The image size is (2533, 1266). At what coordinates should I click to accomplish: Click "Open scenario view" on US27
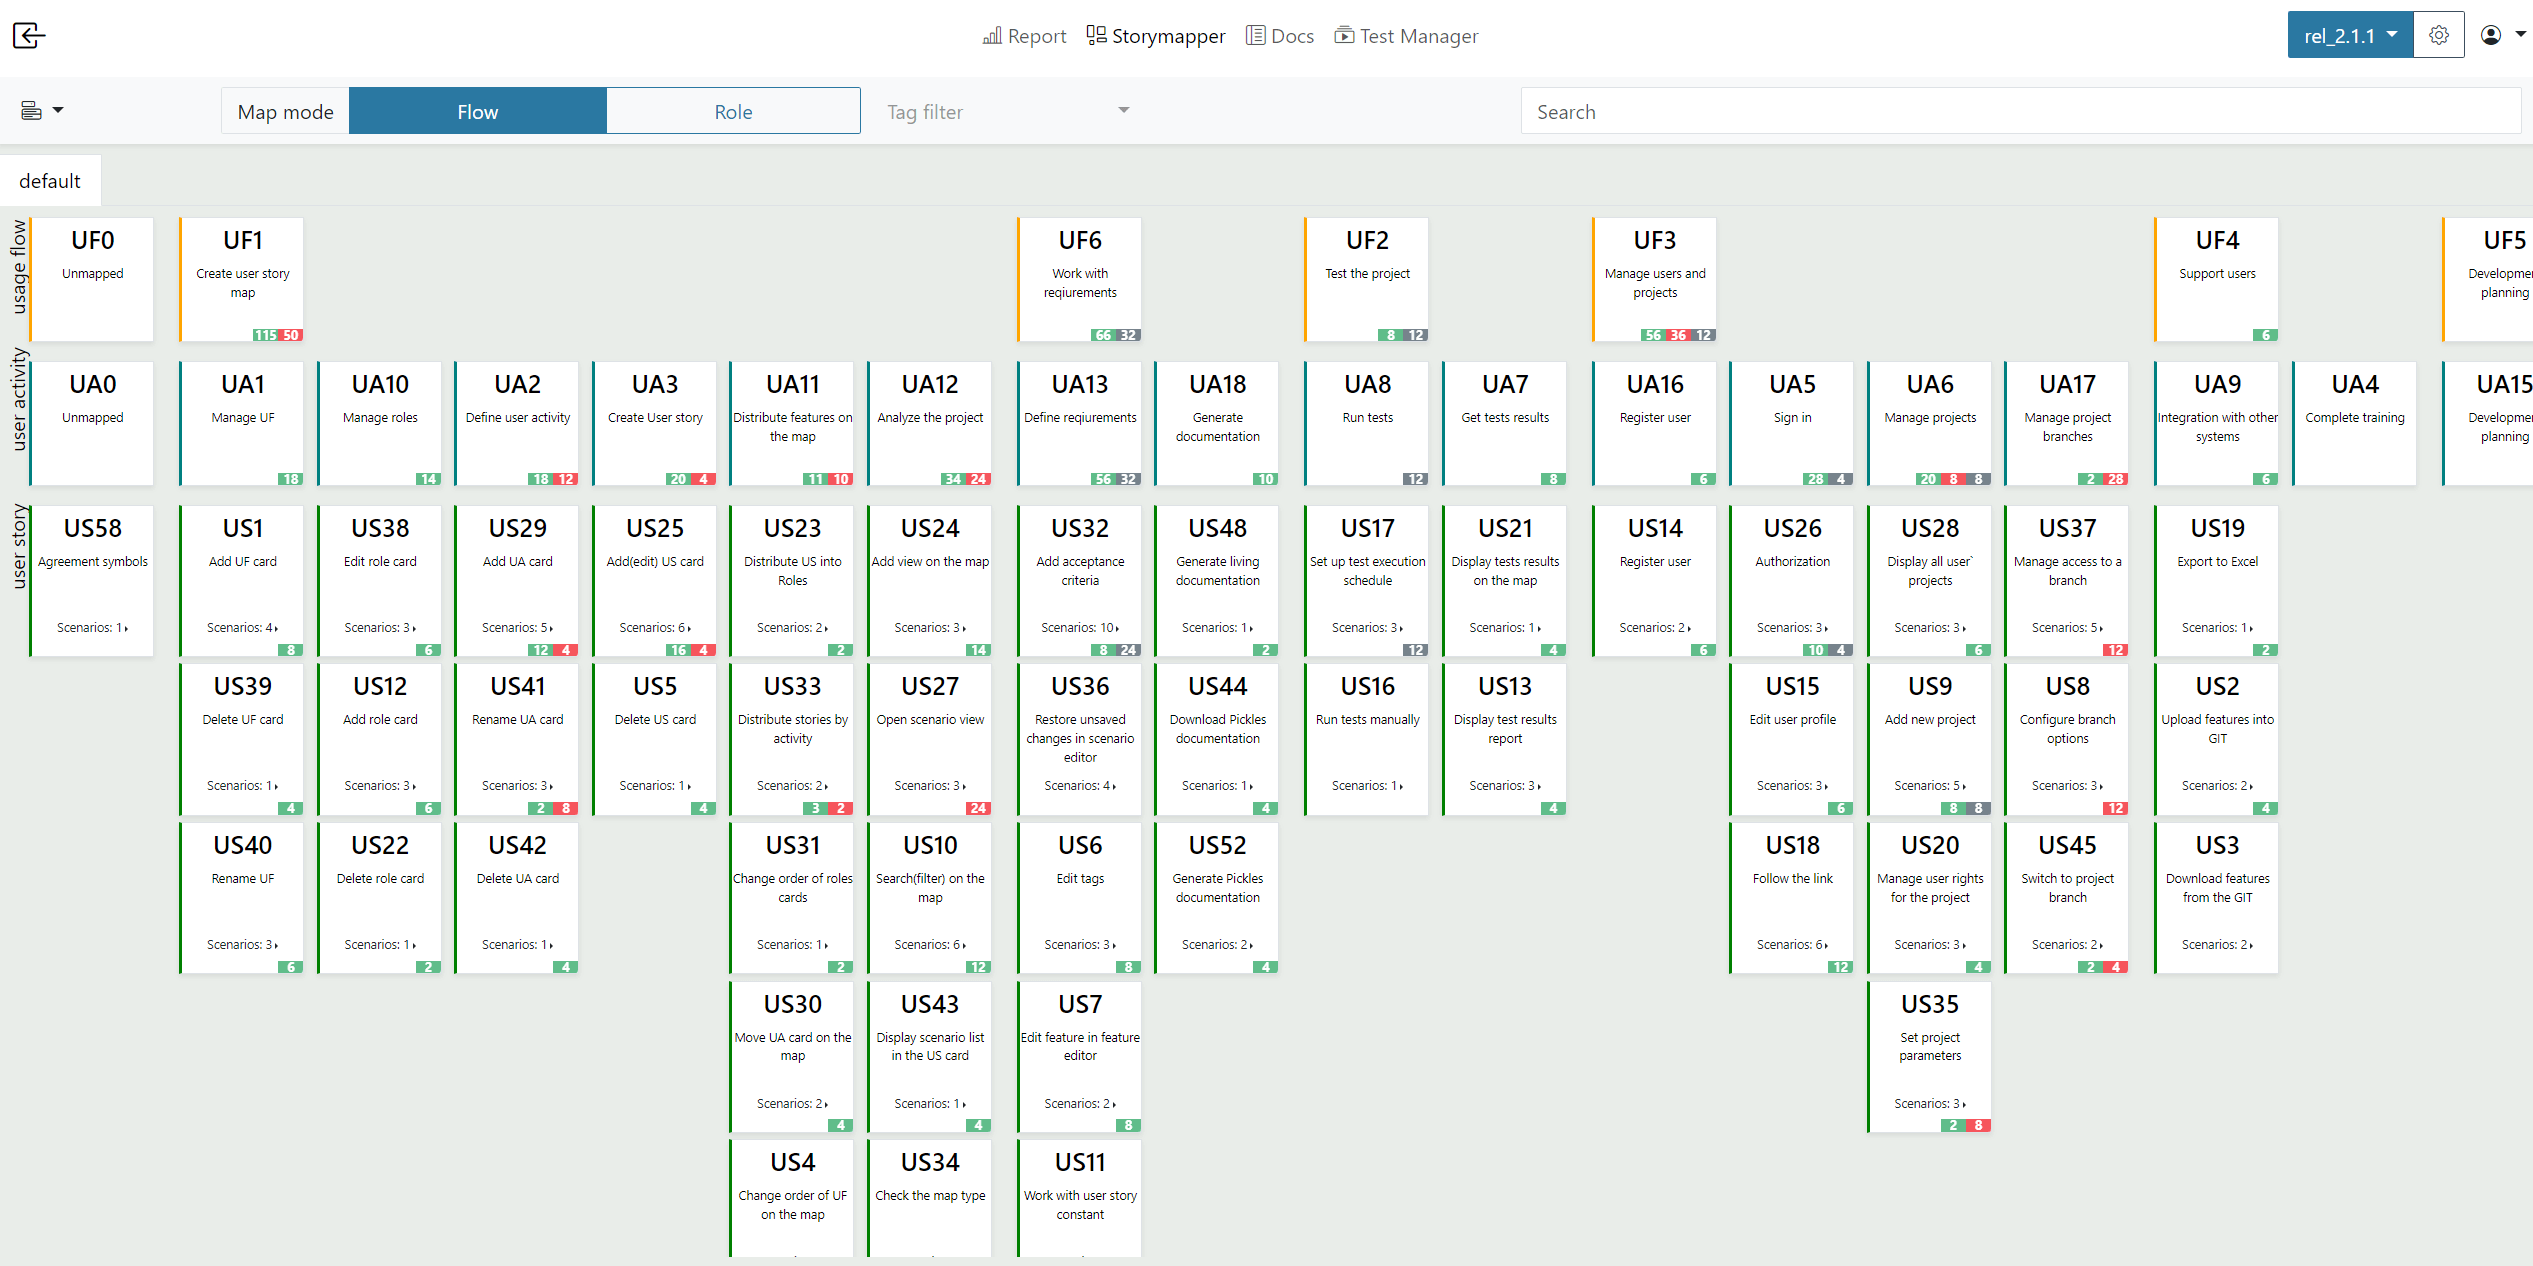[930, 720]
